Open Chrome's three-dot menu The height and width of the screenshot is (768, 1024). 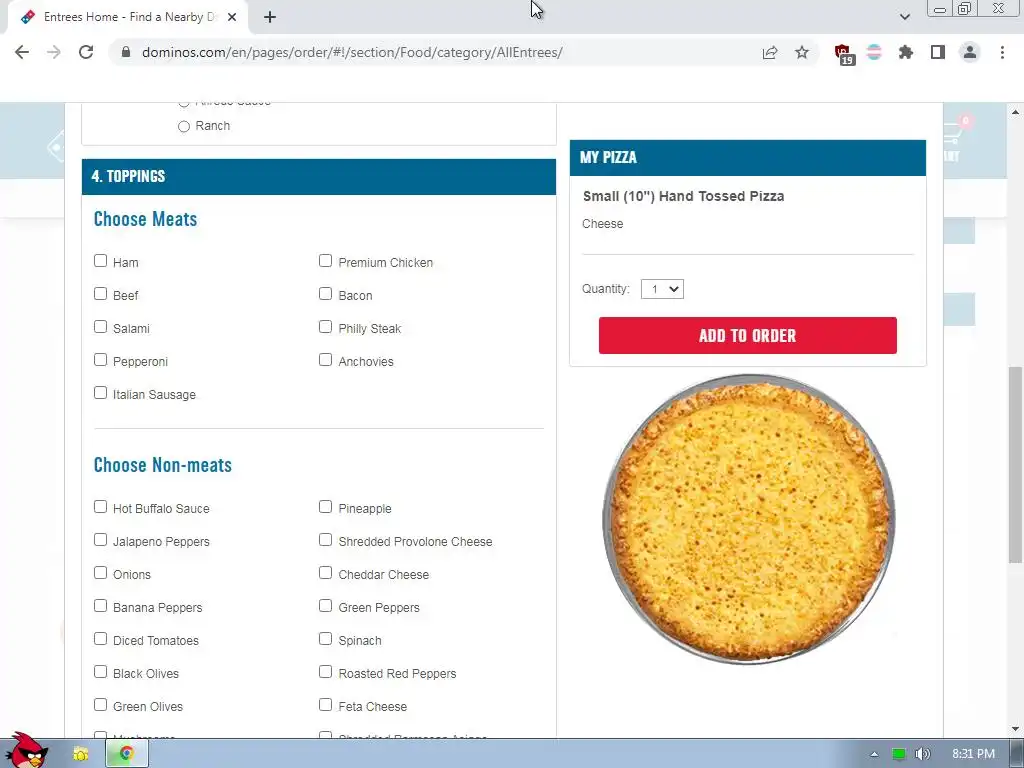[1002, 52]
